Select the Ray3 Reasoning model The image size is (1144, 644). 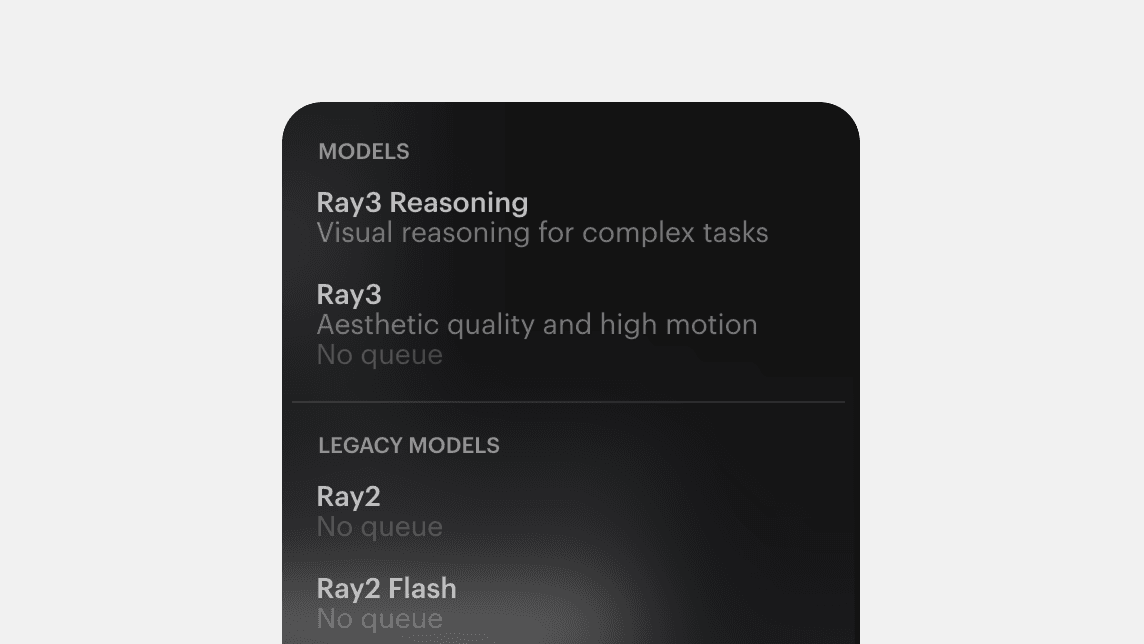422,203
